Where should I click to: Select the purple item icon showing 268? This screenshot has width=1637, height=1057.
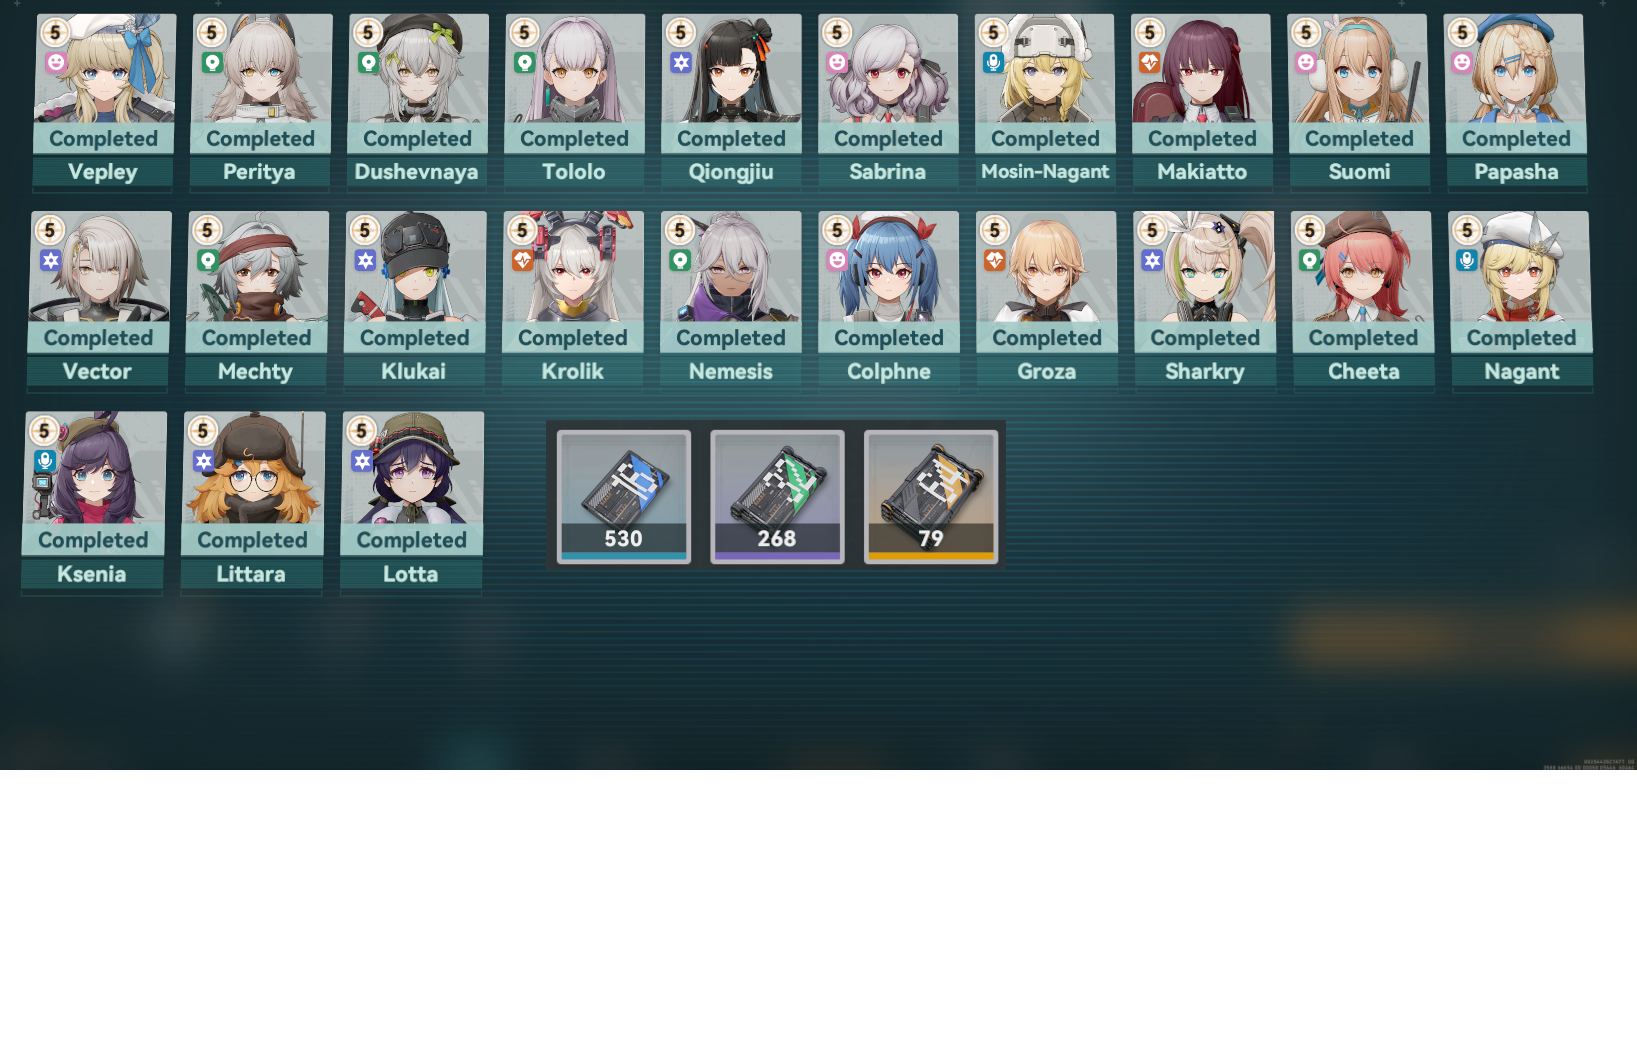pyautogui.click(x=777, y=496)
